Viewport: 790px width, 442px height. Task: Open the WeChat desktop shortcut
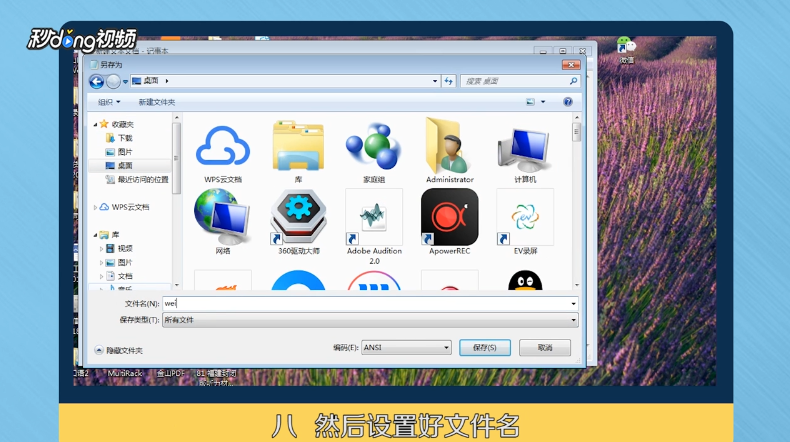click(626, 49)
